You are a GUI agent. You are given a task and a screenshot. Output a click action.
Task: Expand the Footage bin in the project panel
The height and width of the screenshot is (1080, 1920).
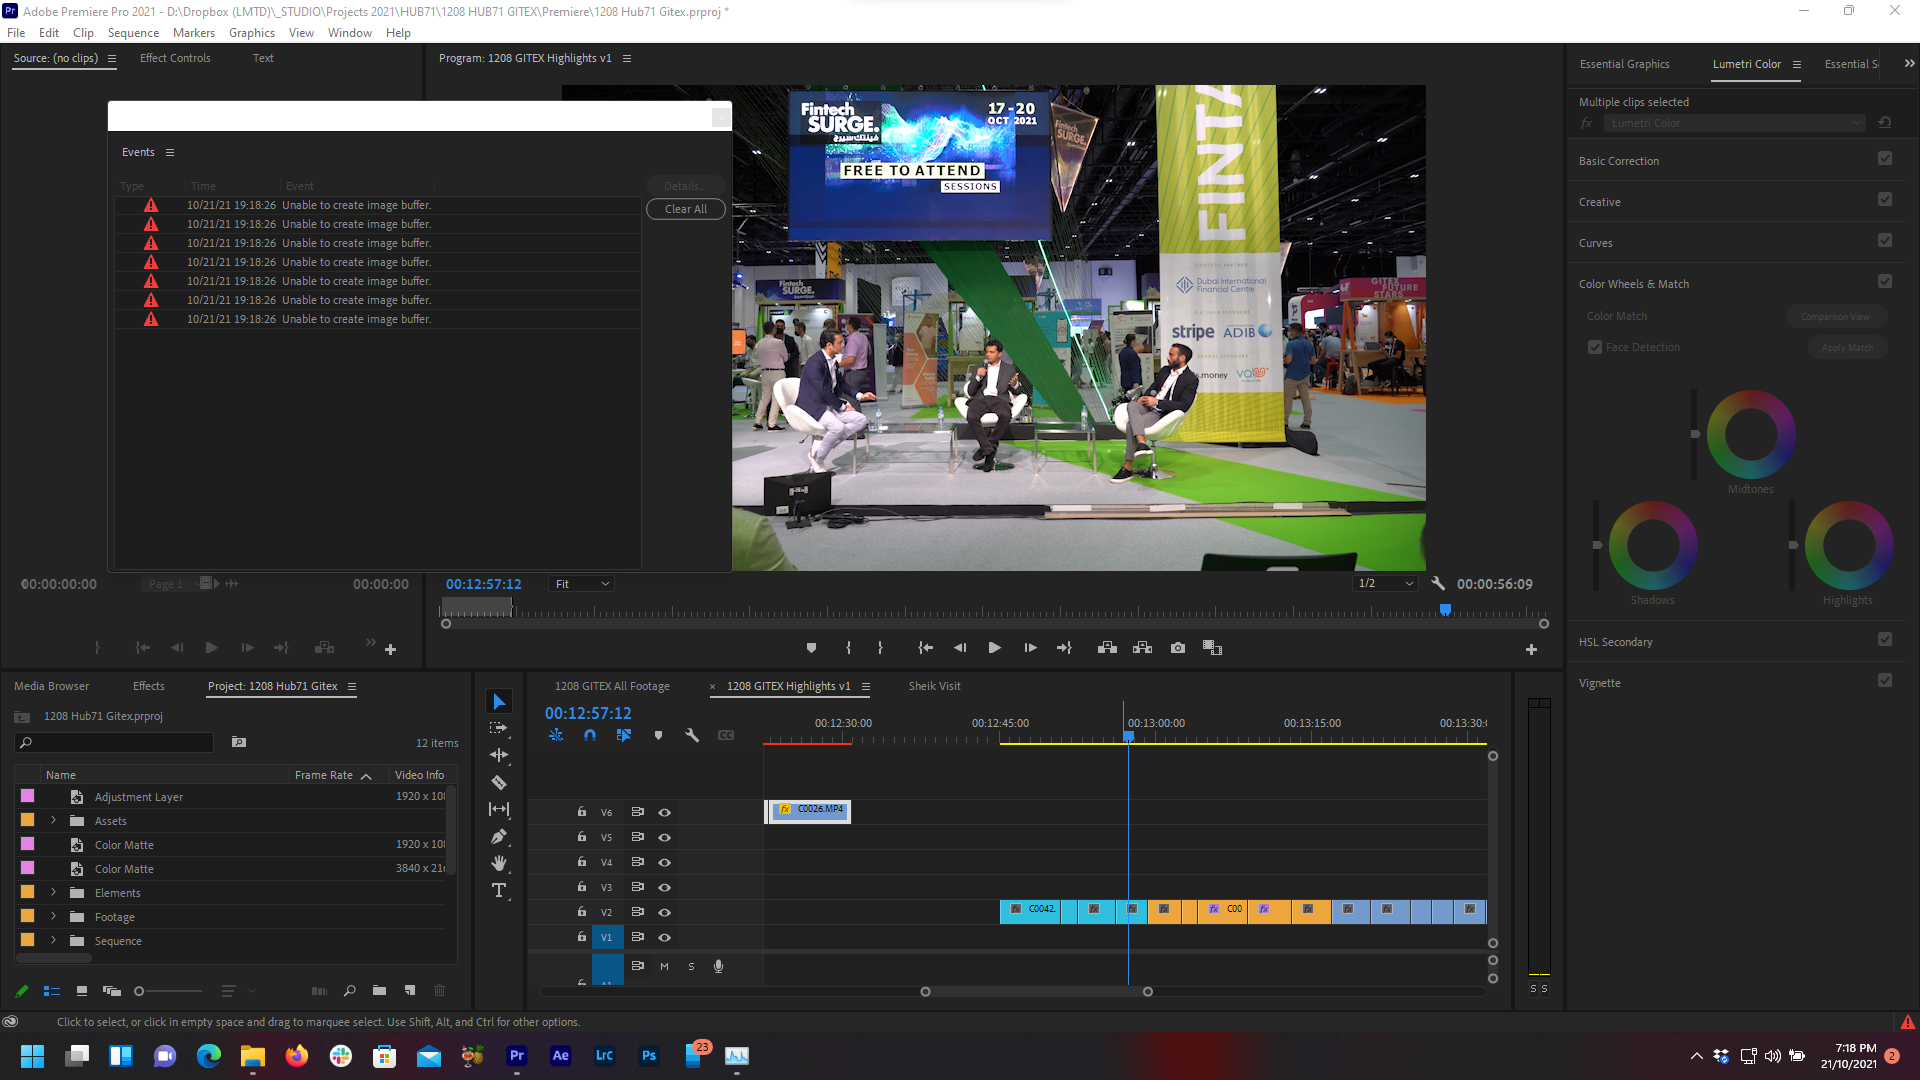click(x=53, y=916)
